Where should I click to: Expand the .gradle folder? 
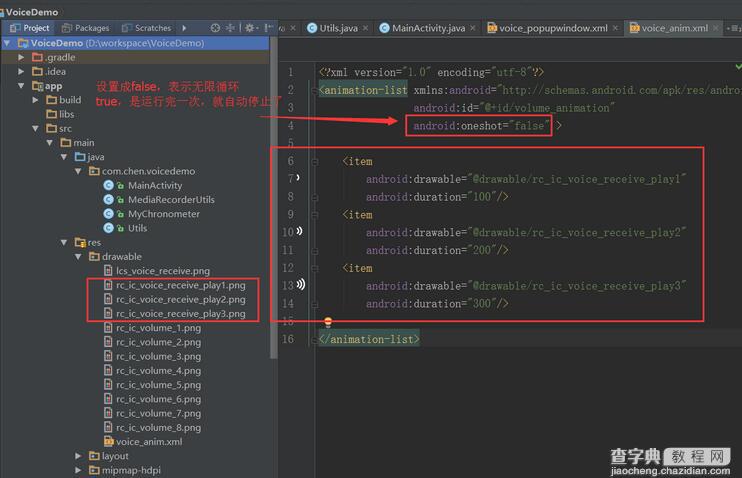coord(21,57)
